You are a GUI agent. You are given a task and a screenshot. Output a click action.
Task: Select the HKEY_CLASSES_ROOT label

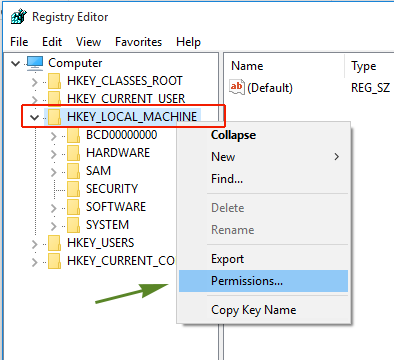pyautogui.click(x=125, y=81)
